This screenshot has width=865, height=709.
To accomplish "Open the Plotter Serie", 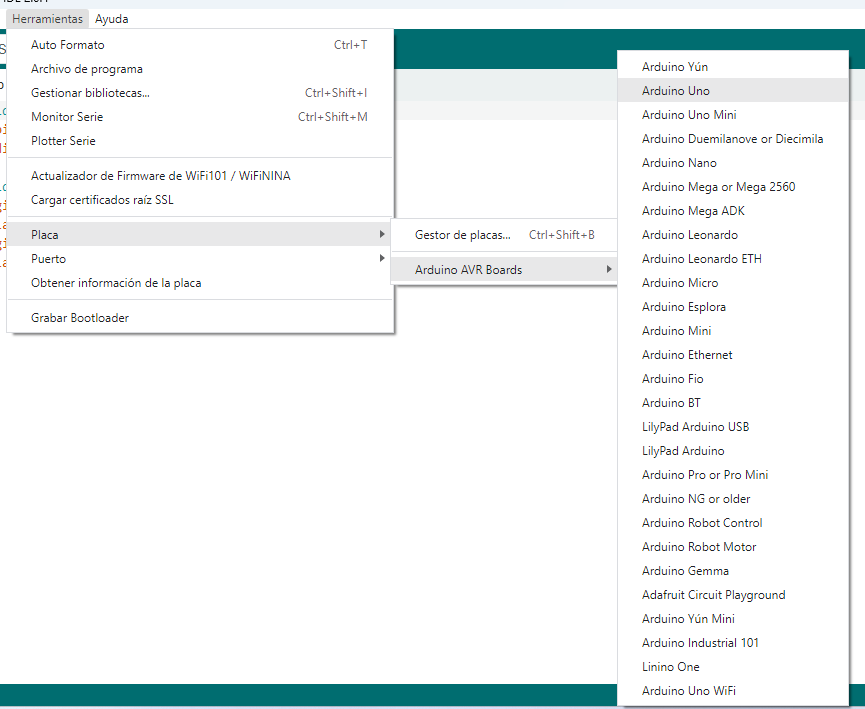I will [63, 141].
